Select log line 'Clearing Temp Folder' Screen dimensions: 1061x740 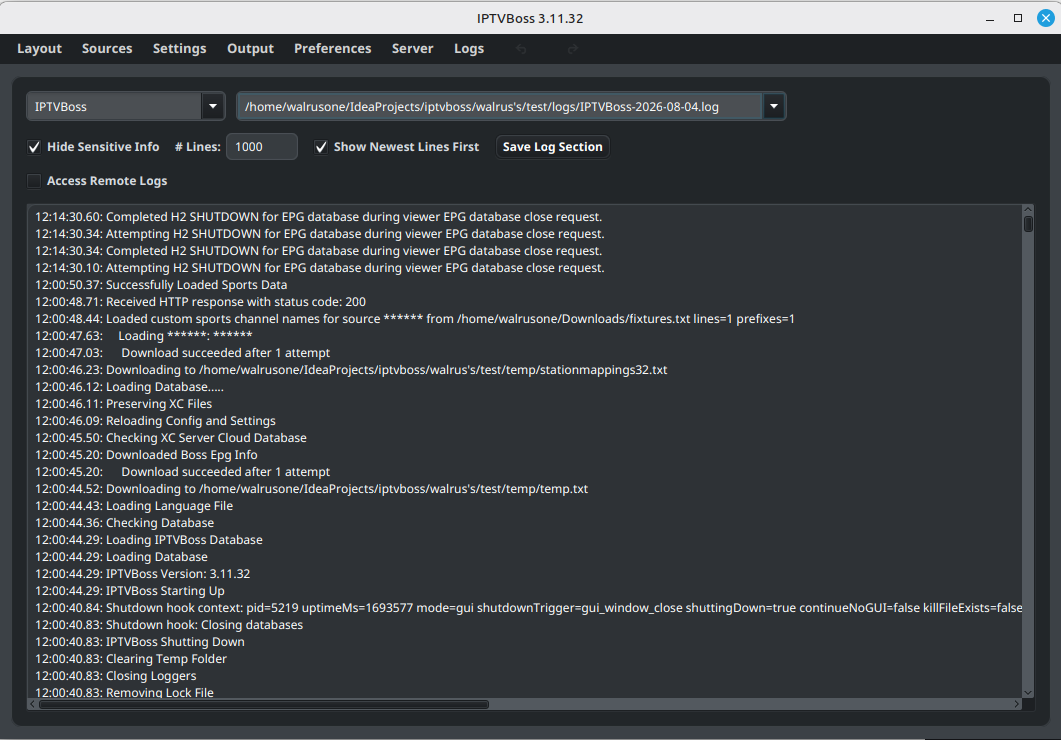pos(131,659)
